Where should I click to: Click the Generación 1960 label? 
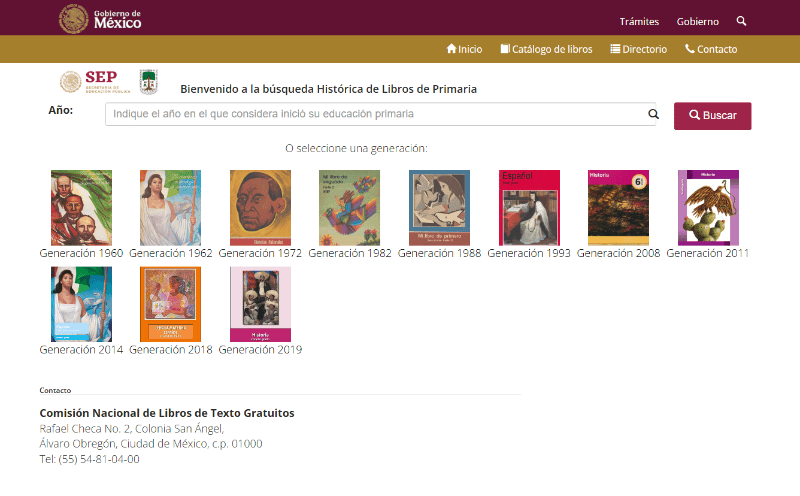tap(81, 253)
